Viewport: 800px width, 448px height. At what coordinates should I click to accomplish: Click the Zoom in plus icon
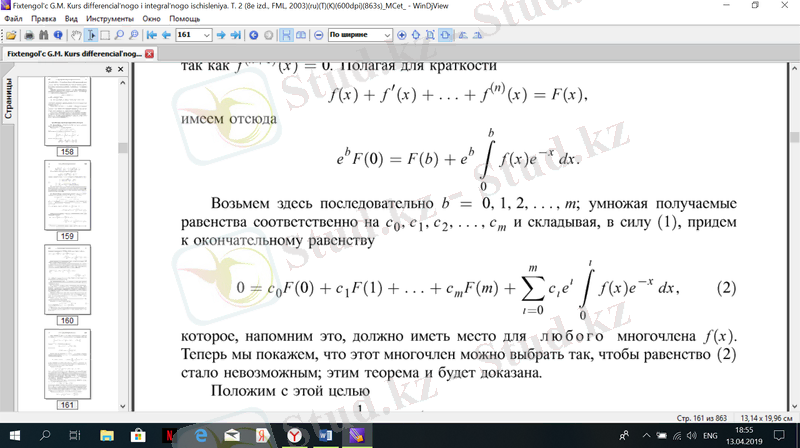click(x=402, y=35)
